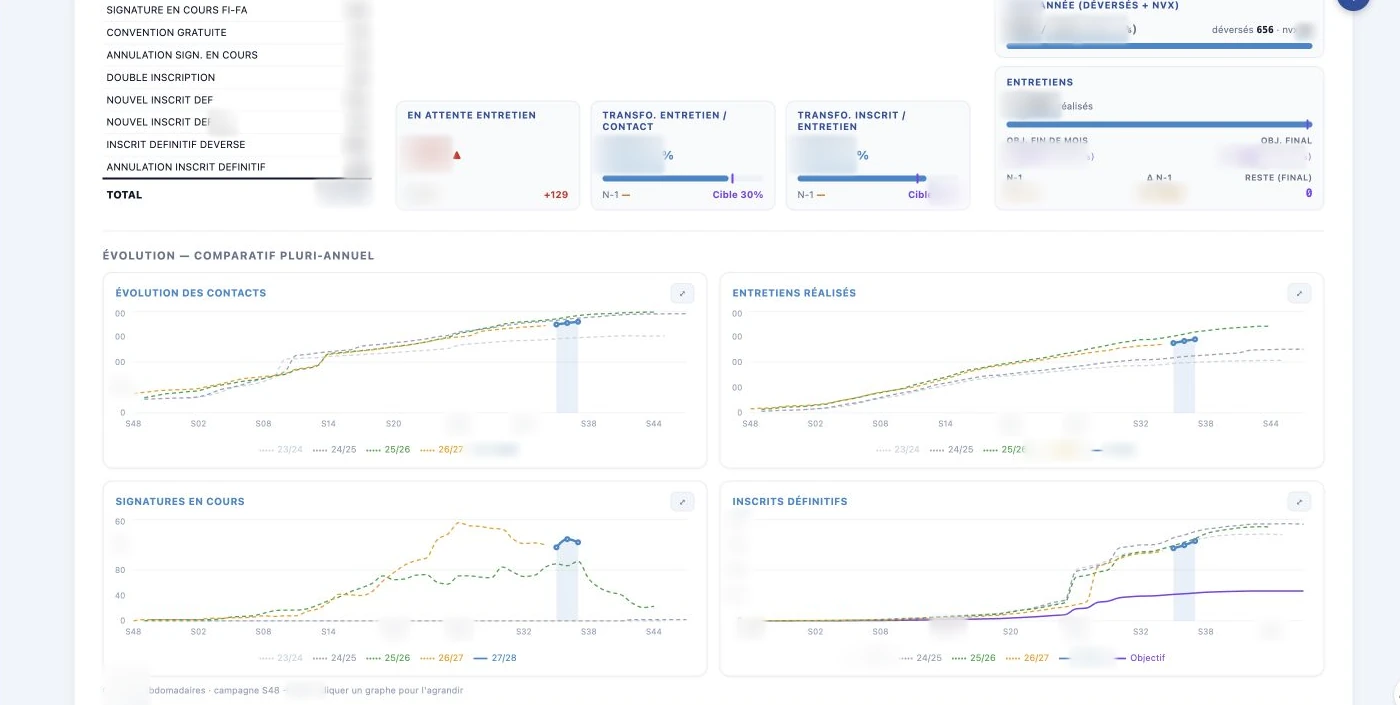
Task: Toggle 24/25 series in Entretiens réalisés legend
Action: (x=952, y=450)
